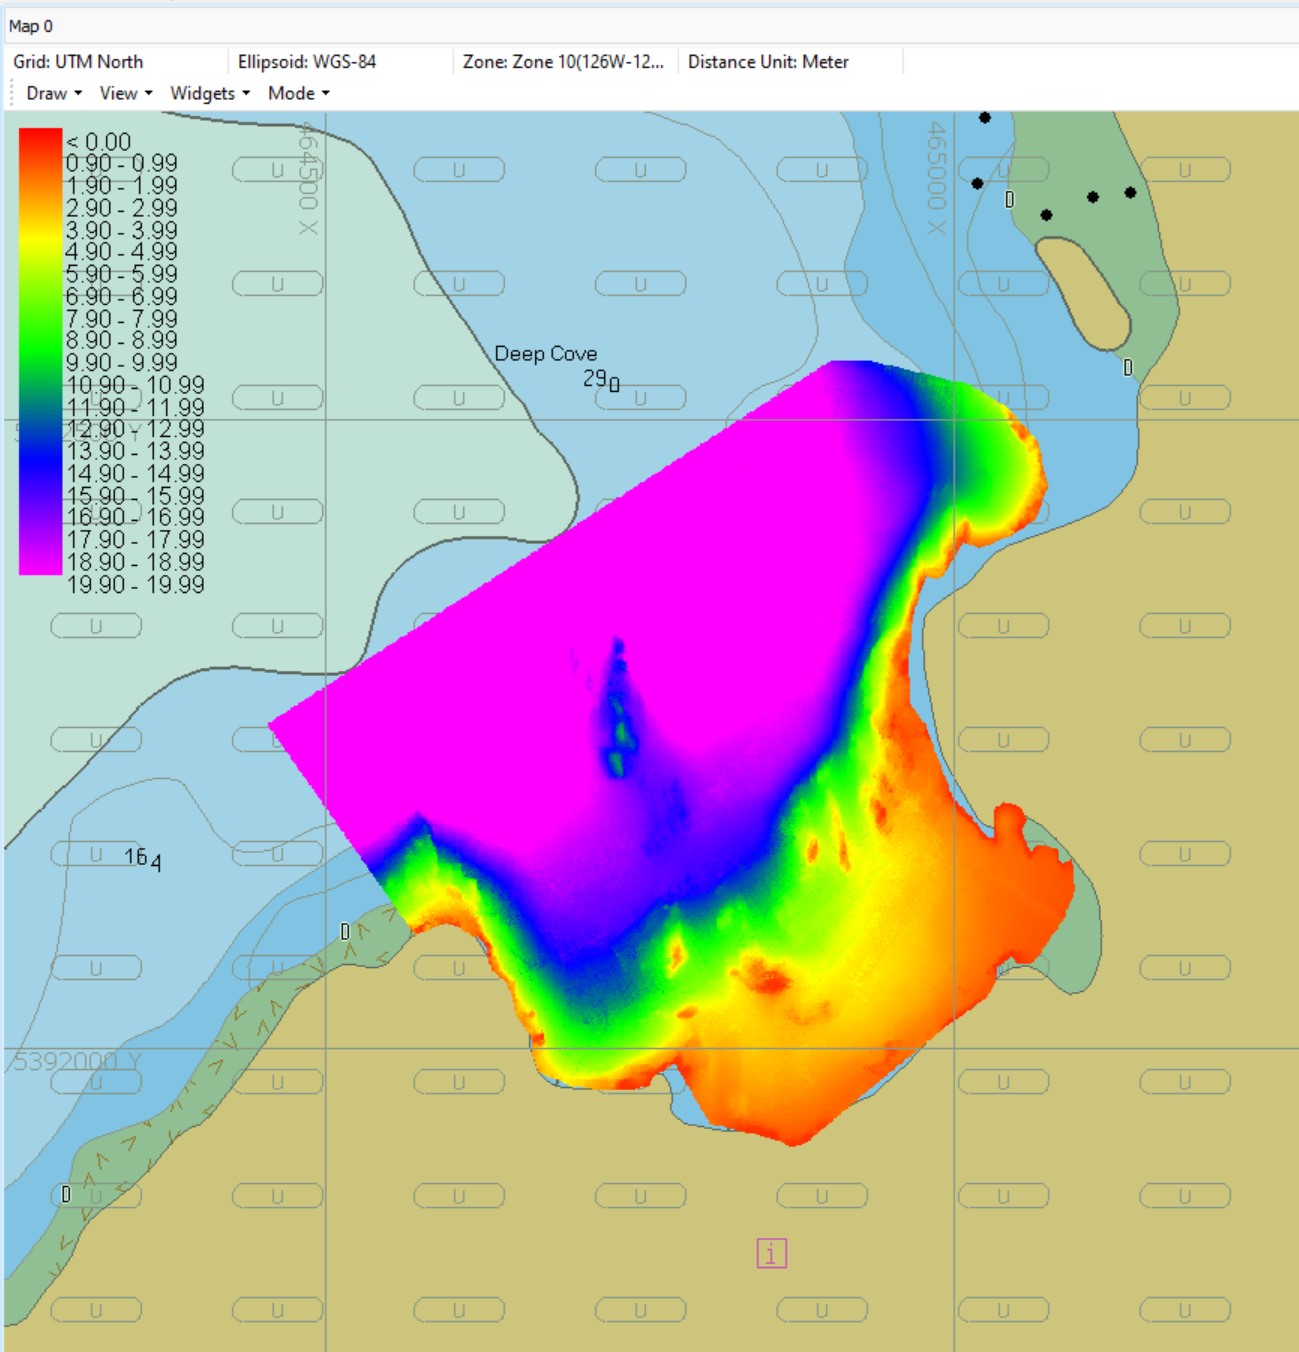Click the 29 depth sounding near Deep Cove
Screen dimensions: 1299x1352
tap(598, 379)
